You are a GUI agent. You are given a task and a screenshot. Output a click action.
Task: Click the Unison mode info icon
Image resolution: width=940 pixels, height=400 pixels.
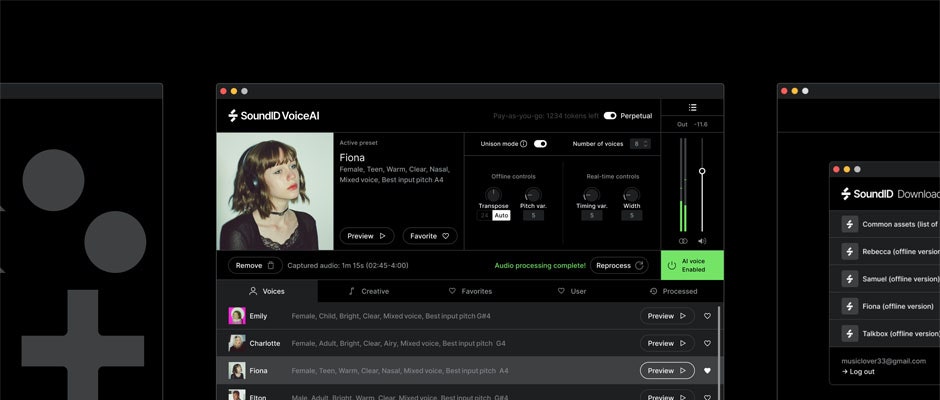click(x=523, y=144)
